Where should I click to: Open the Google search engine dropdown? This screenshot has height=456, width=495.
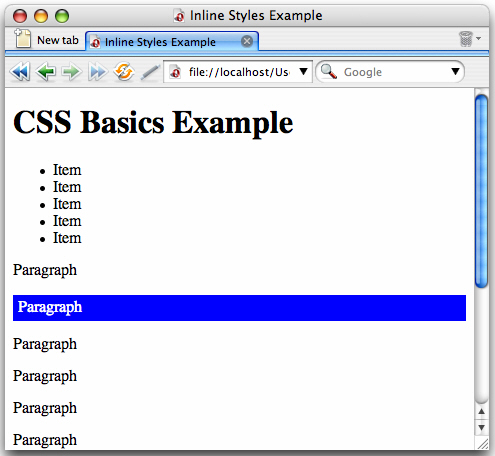455,71
